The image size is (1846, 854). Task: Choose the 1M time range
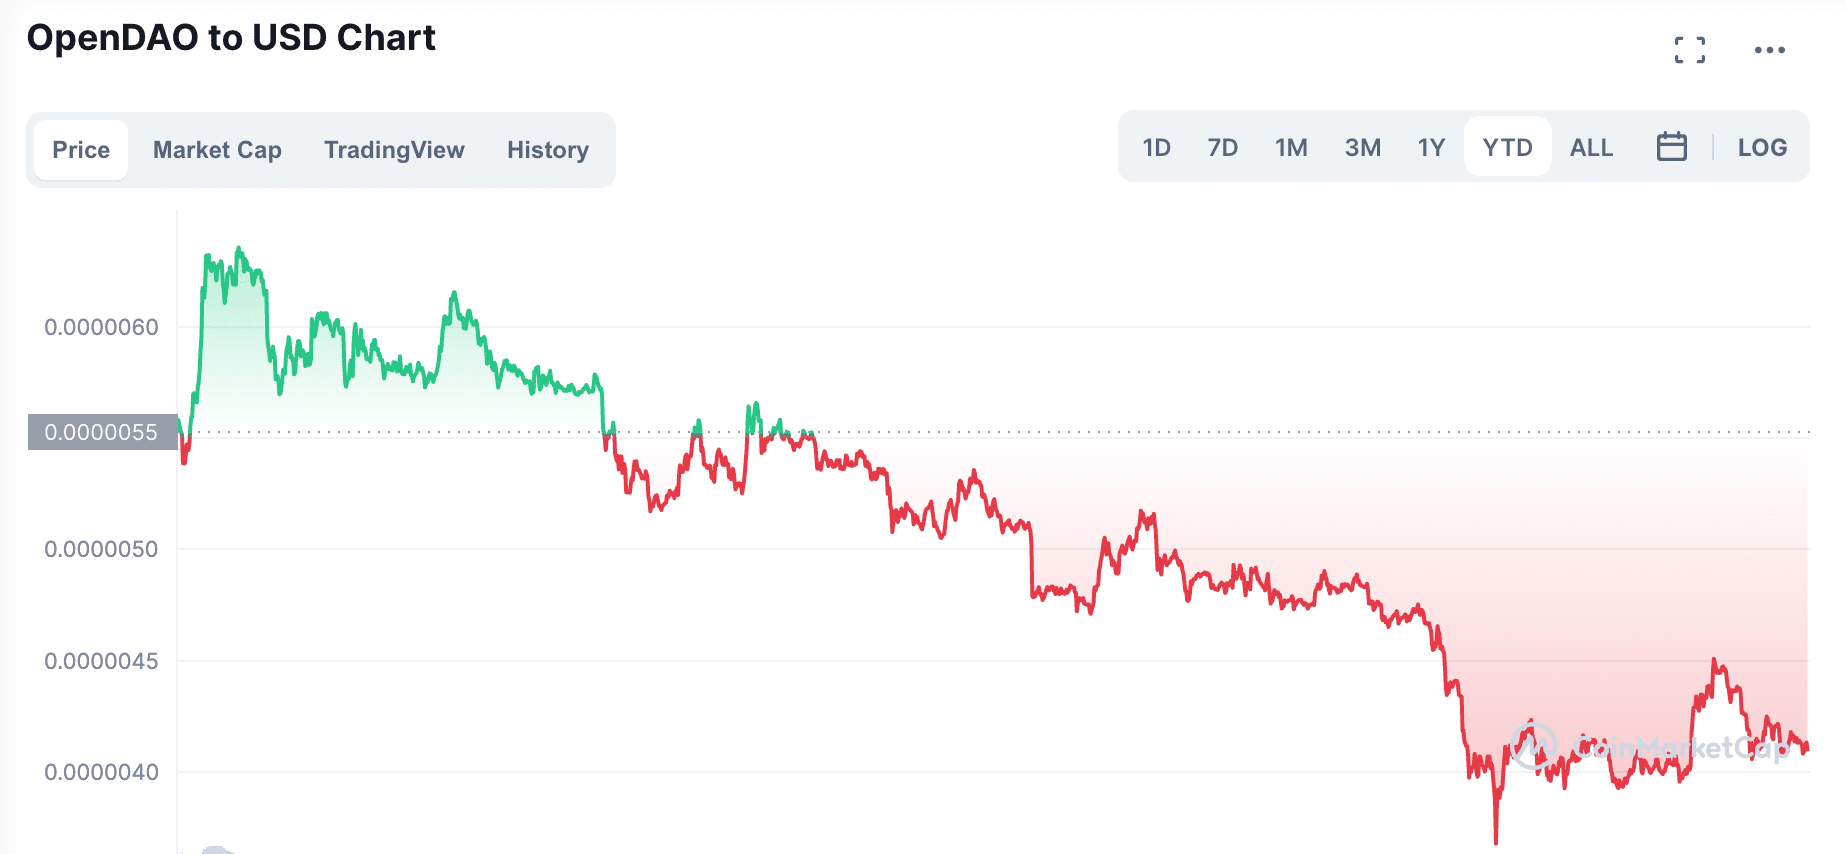click(x=1291, y=148)
